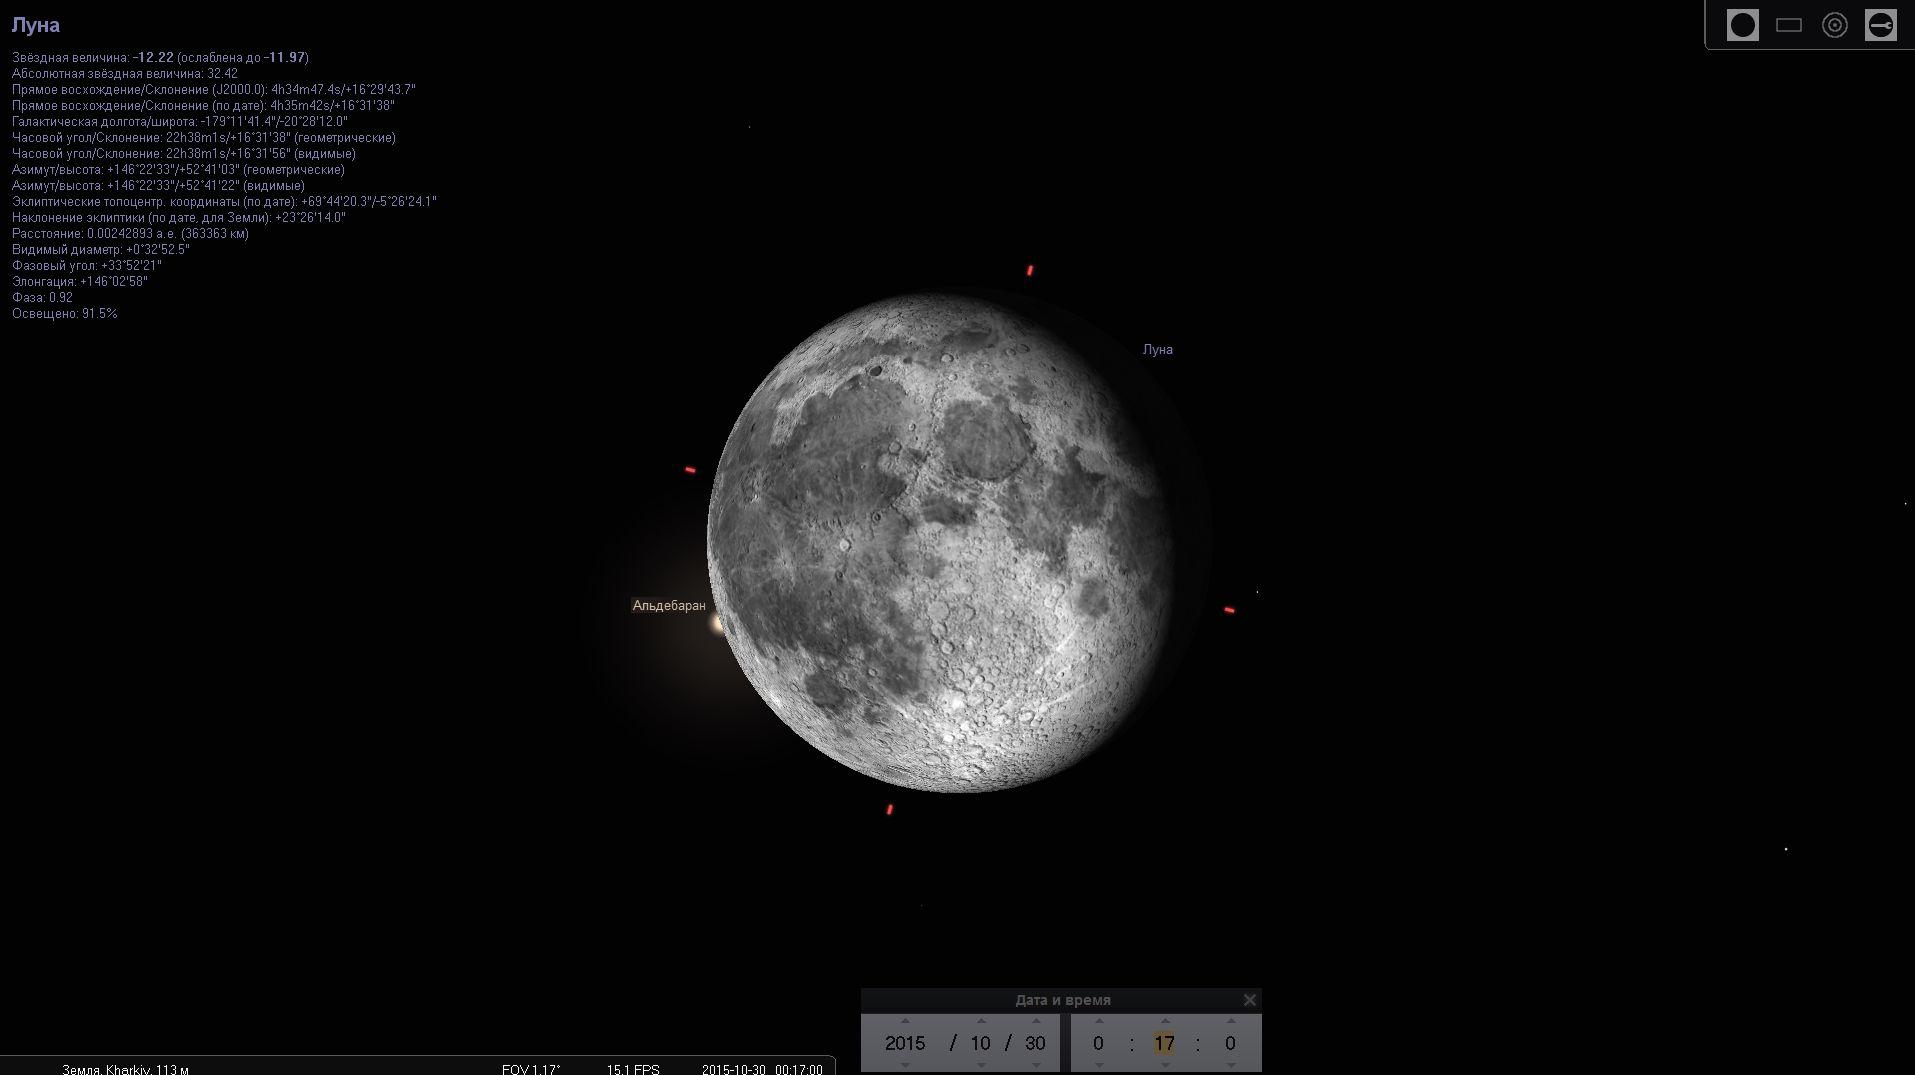1915x1075 pixels.
Task: Increase the minutes with the up arrow
Action: tap(1165, 1021)
